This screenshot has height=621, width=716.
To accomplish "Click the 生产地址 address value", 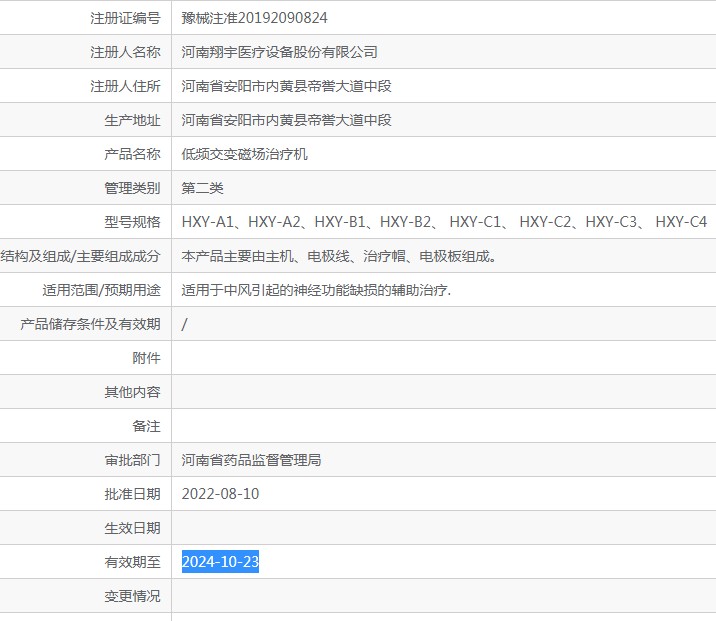I will [286, 120].
